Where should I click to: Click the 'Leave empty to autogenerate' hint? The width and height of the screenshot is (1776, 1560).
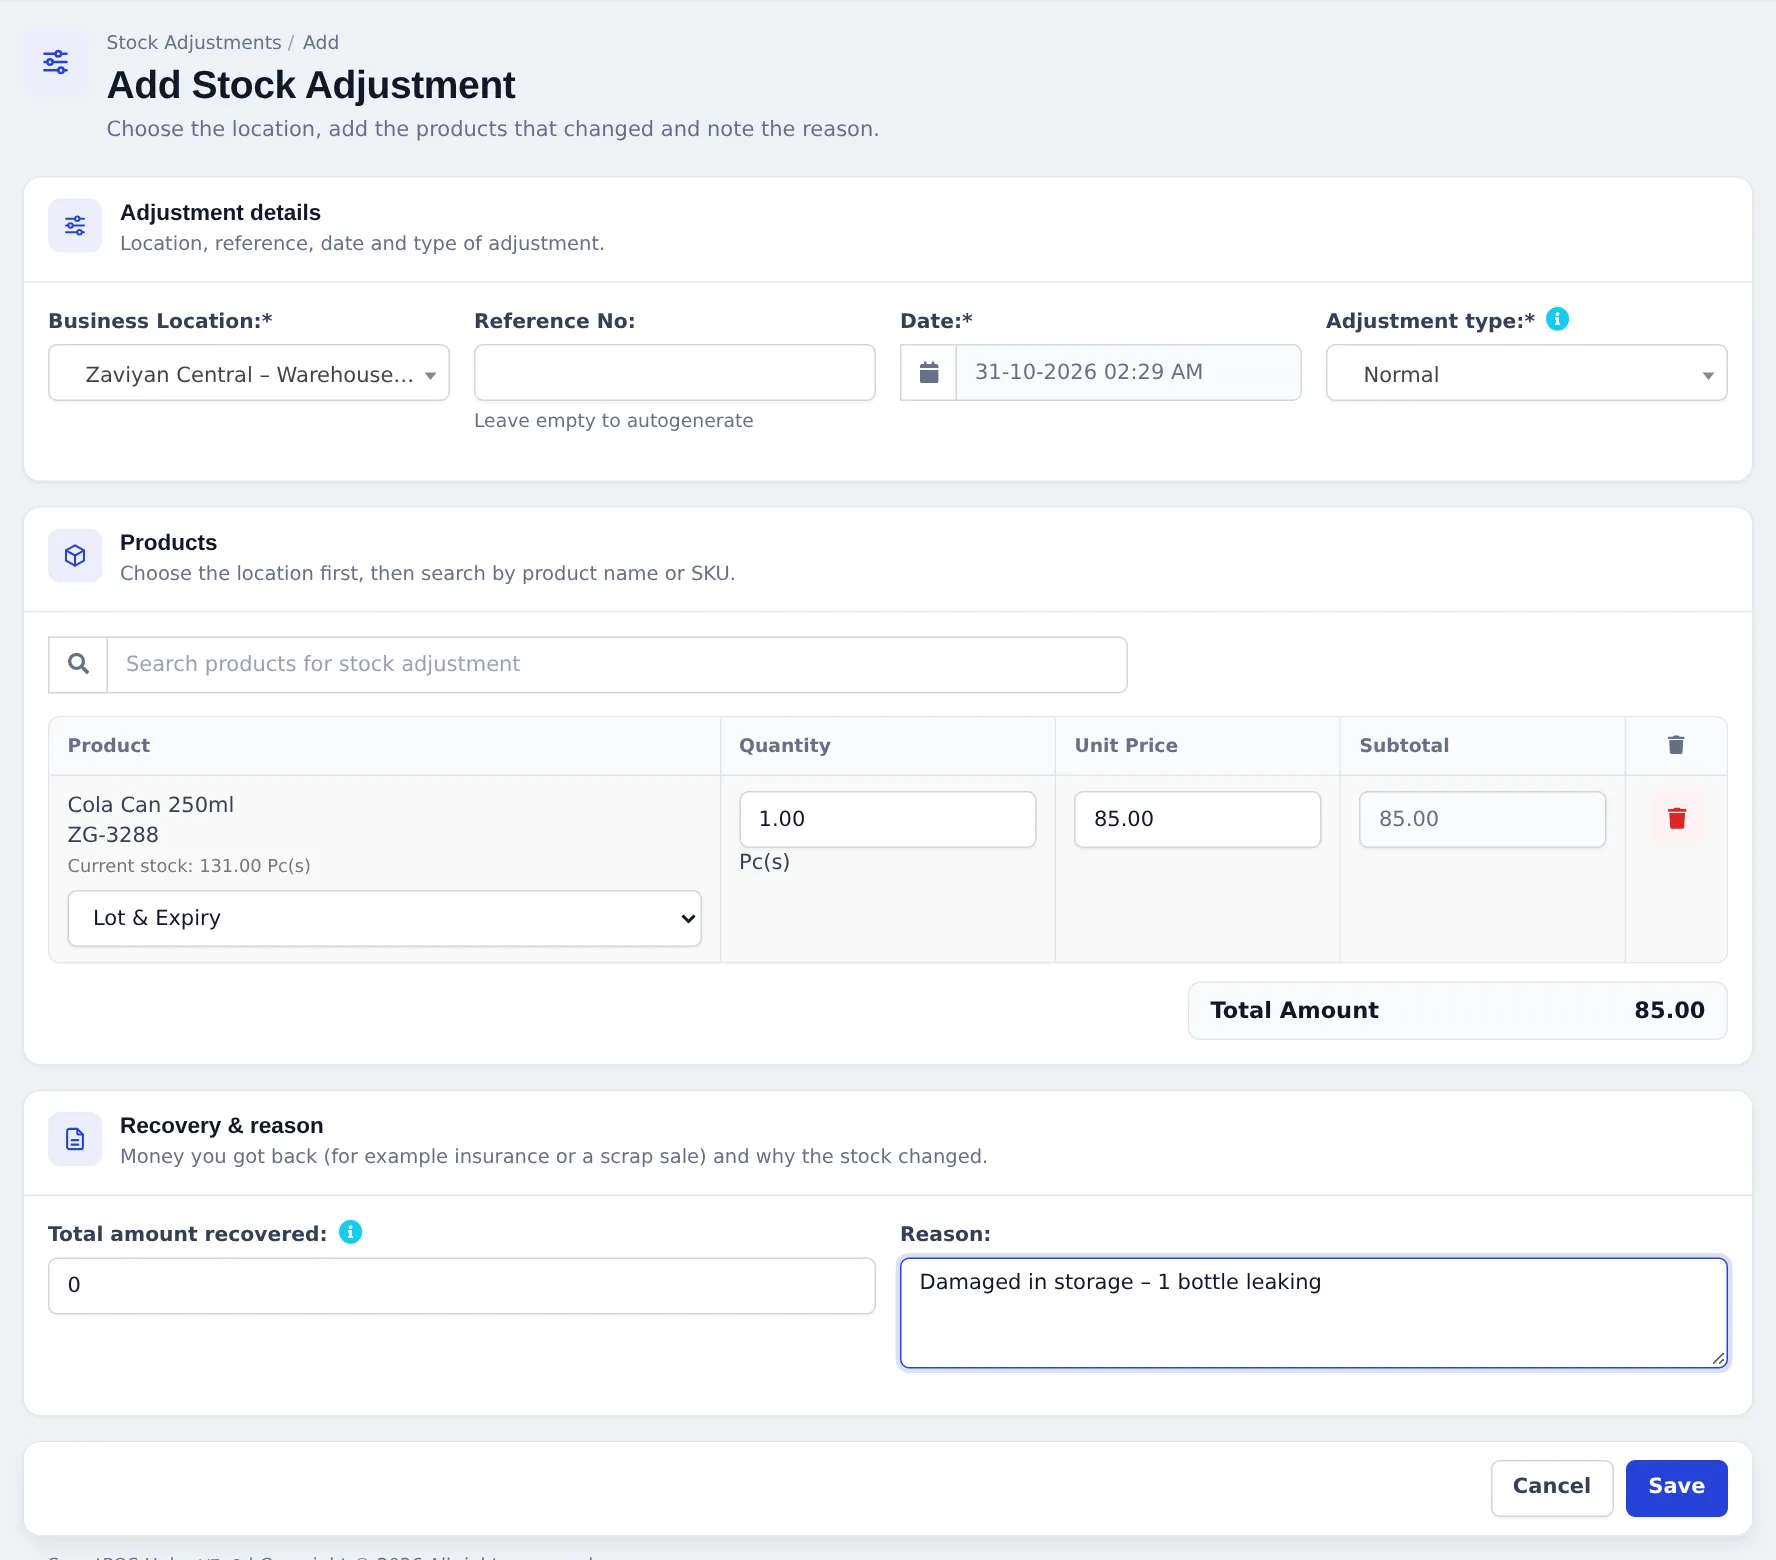pos(614,421)
